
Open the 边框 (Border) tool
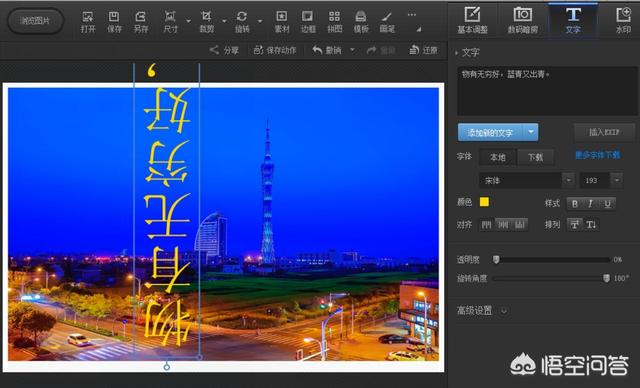coord(308,22)
